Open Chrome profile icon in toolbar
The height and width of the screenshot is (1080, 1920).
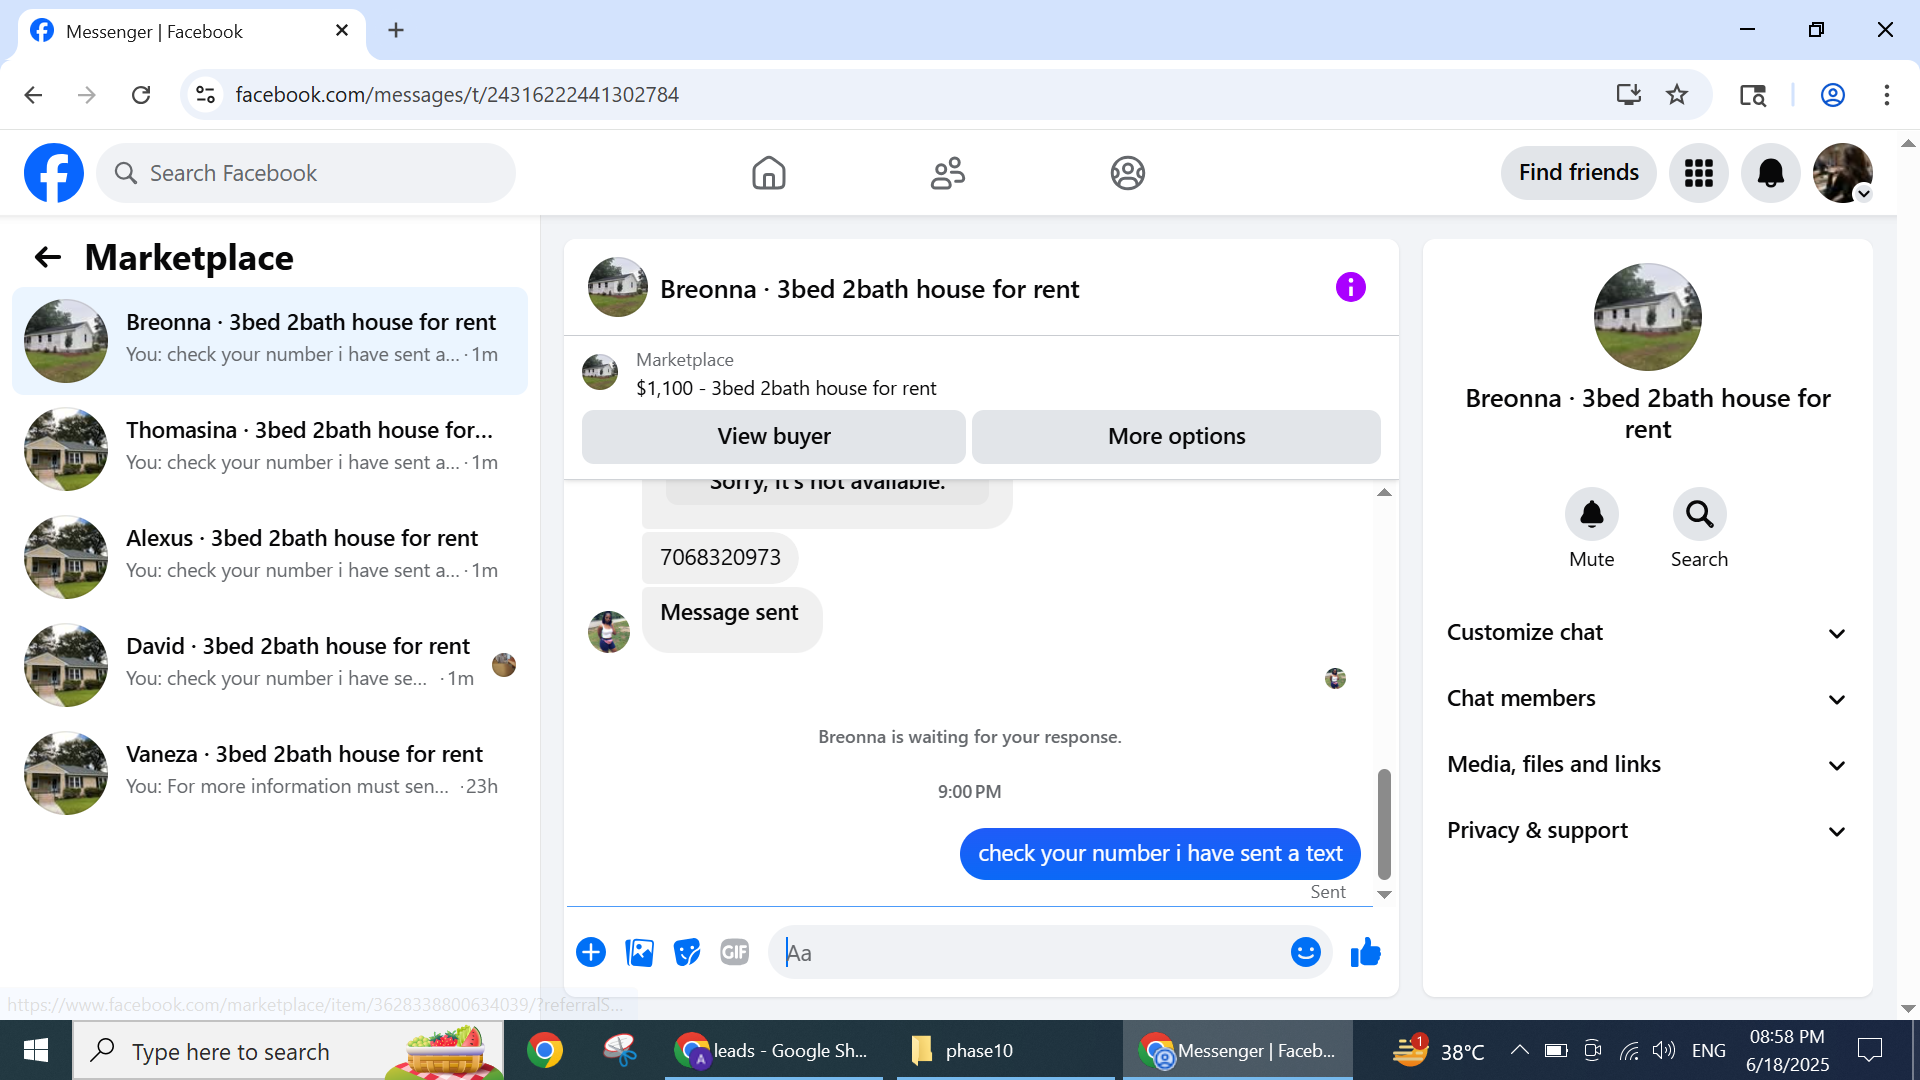(1833, 95)
